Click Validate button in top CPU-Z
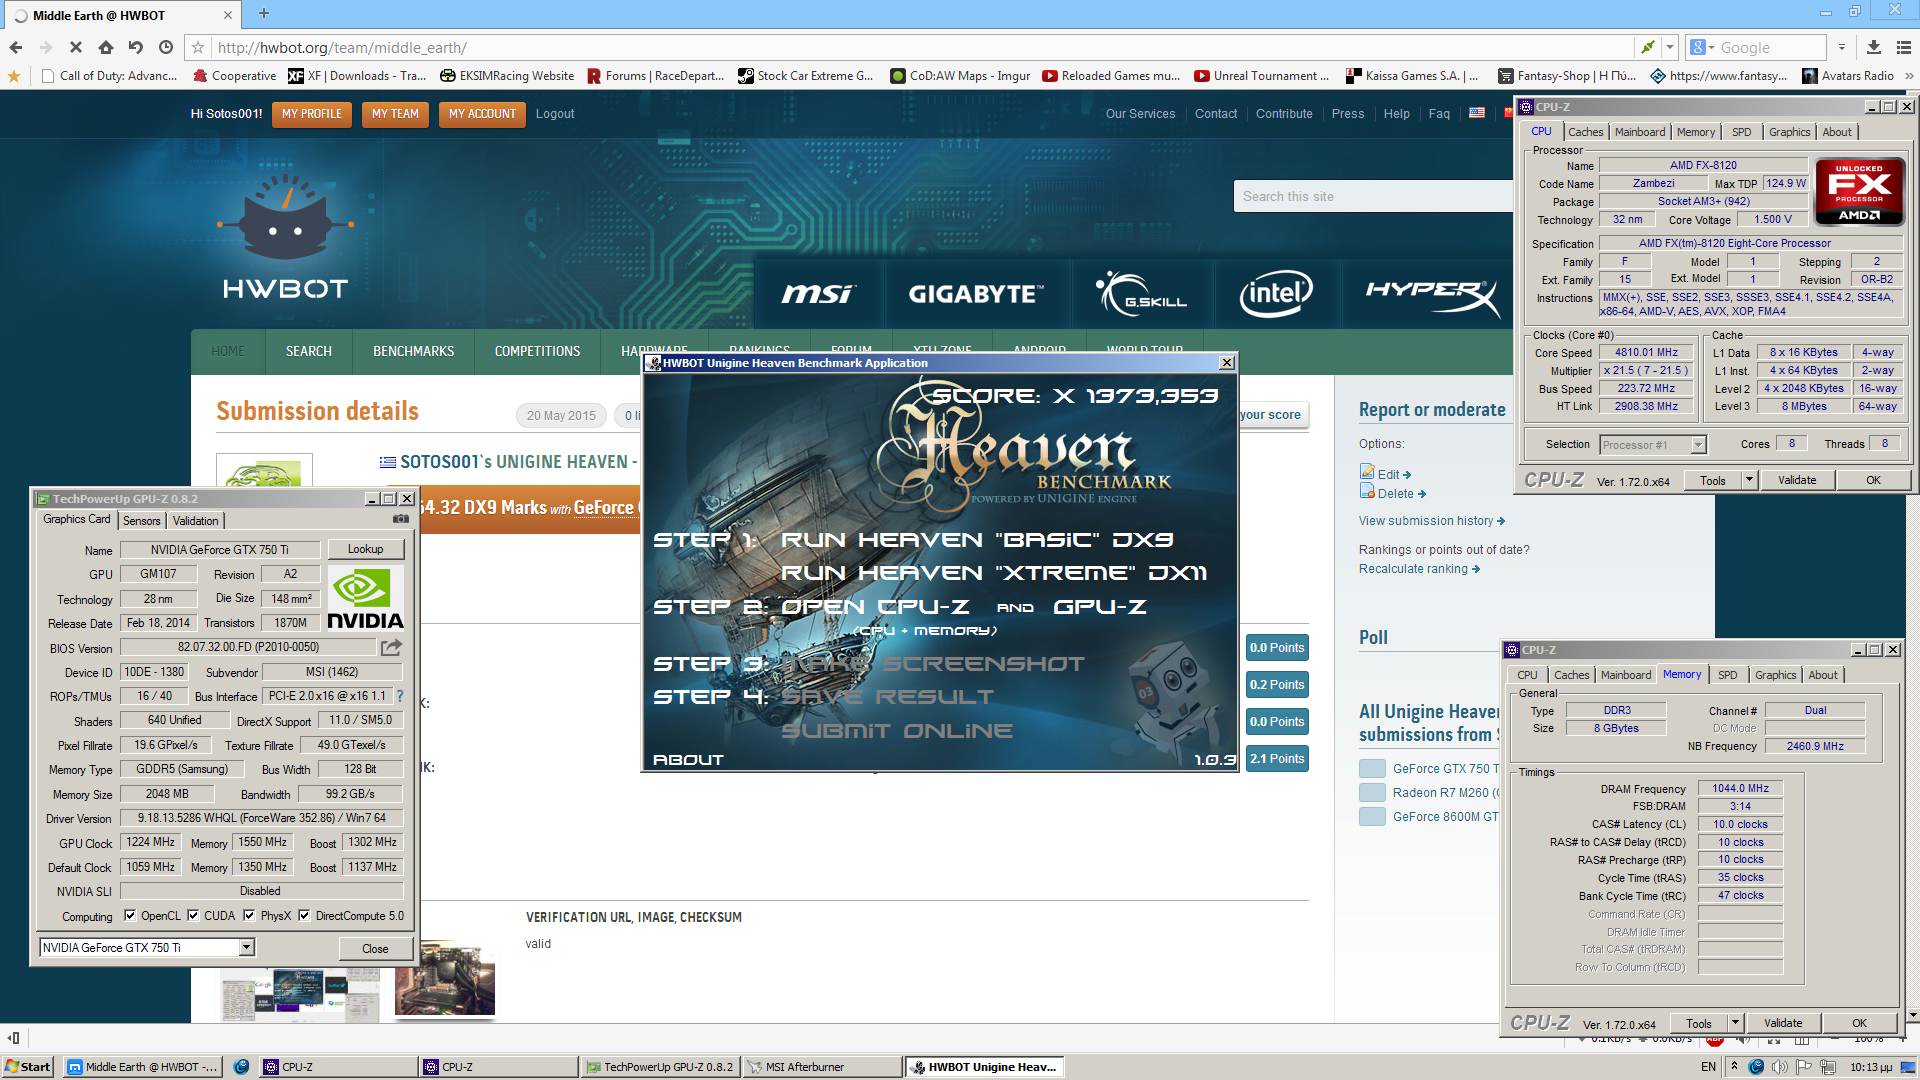The height and width of the screenshot is (1080, 1920). tap(1796, 480)
